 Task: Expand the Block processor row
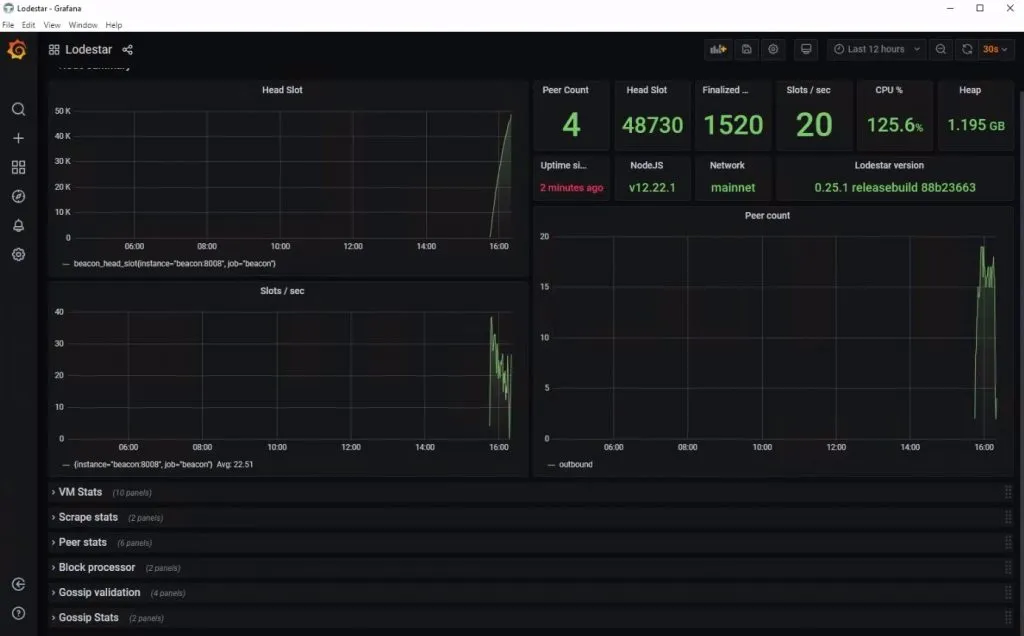click(x=97, y=567)
